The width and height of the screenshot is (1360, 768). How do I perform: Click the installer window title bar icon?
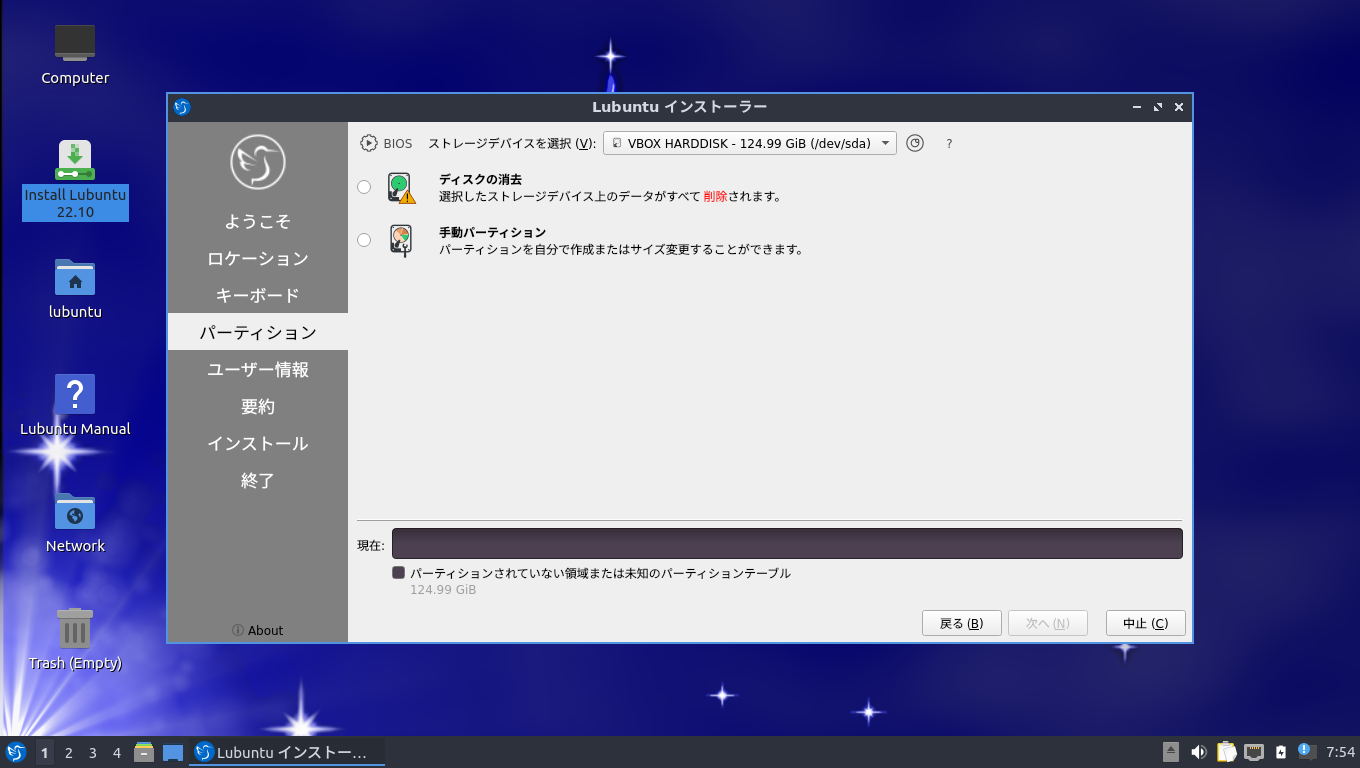[x=182, y=107]
